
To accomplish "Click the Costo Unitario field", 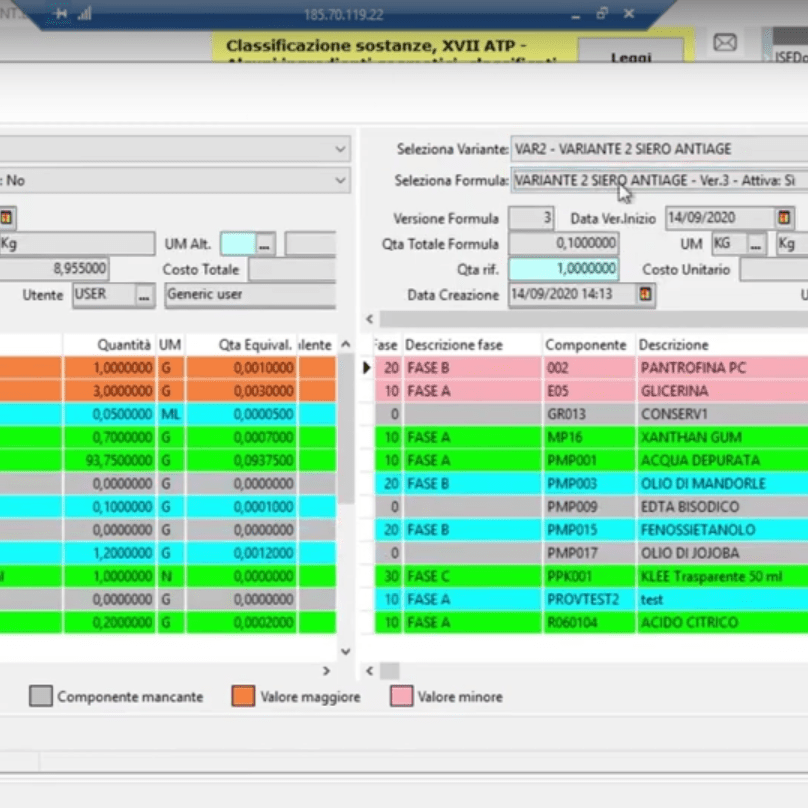I will [774, 269].
